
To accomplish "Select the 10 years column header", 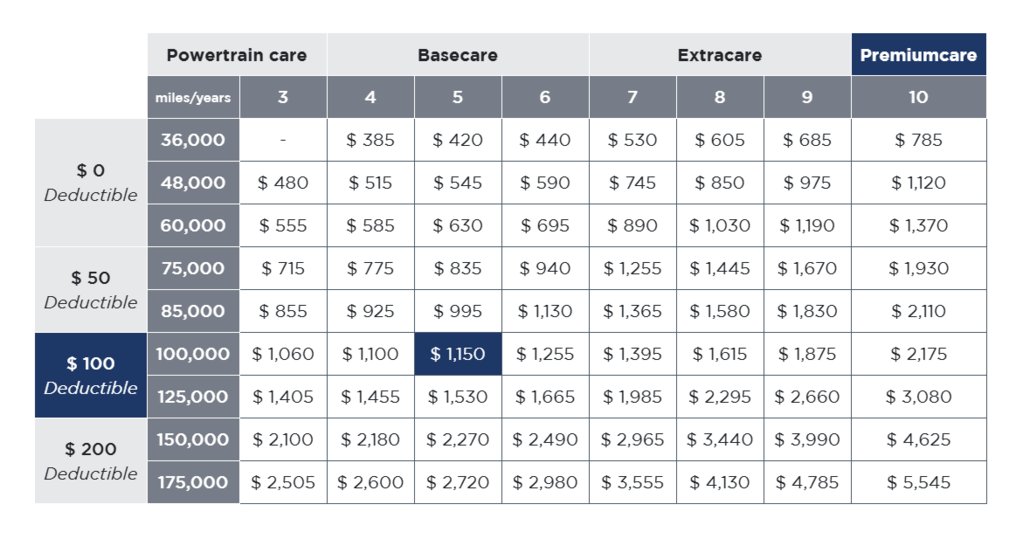I will (919, 97).
